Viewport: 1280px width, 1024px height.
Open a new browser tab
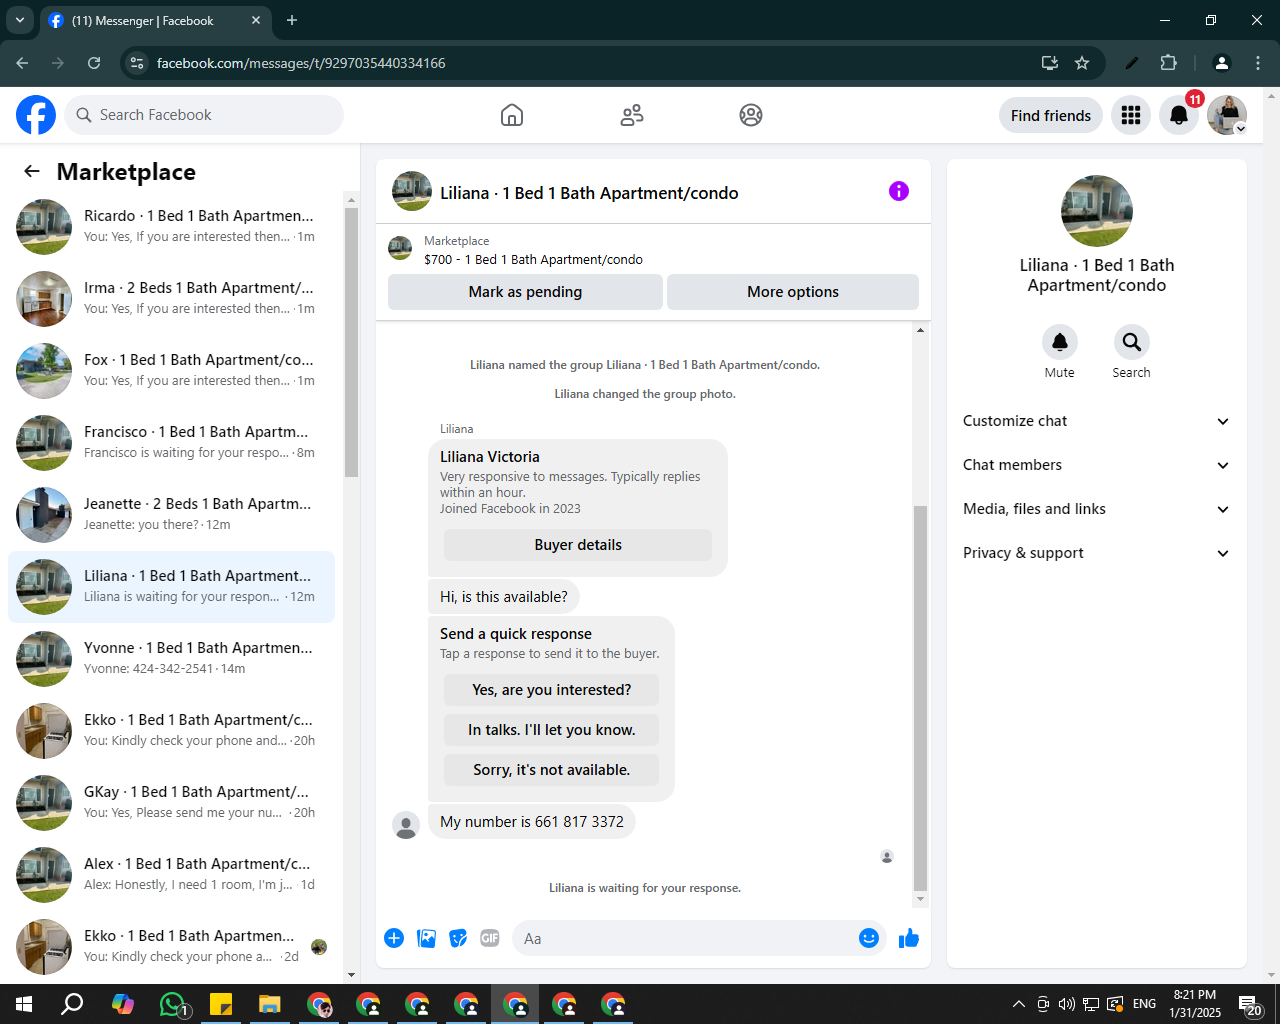[x=292, y=20]
